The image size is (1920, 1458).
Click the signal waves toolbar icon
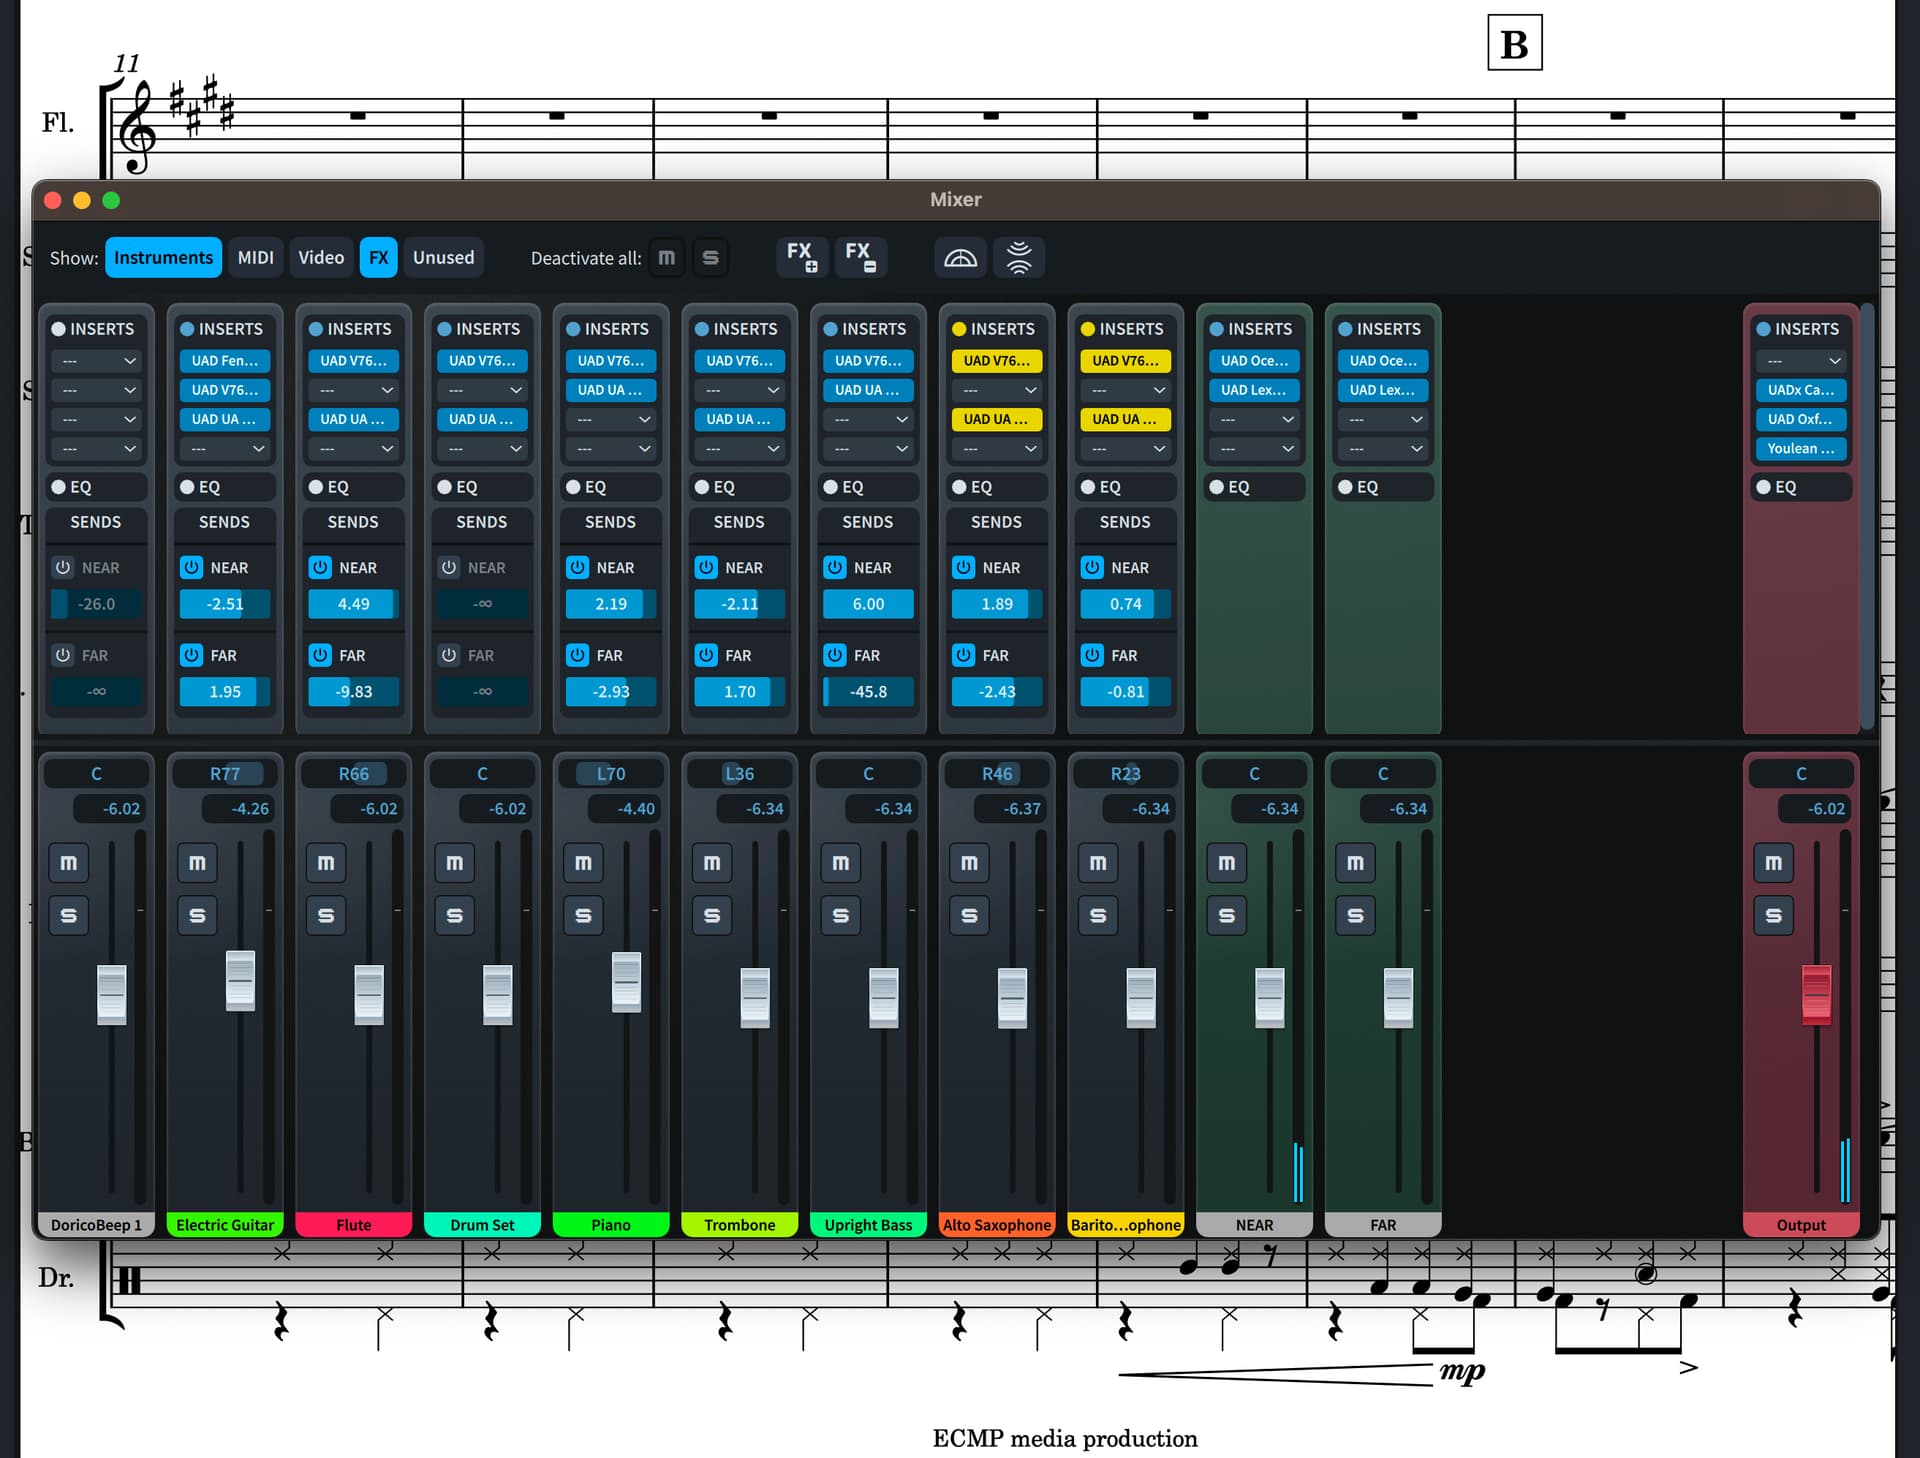tap(1019, 258)
